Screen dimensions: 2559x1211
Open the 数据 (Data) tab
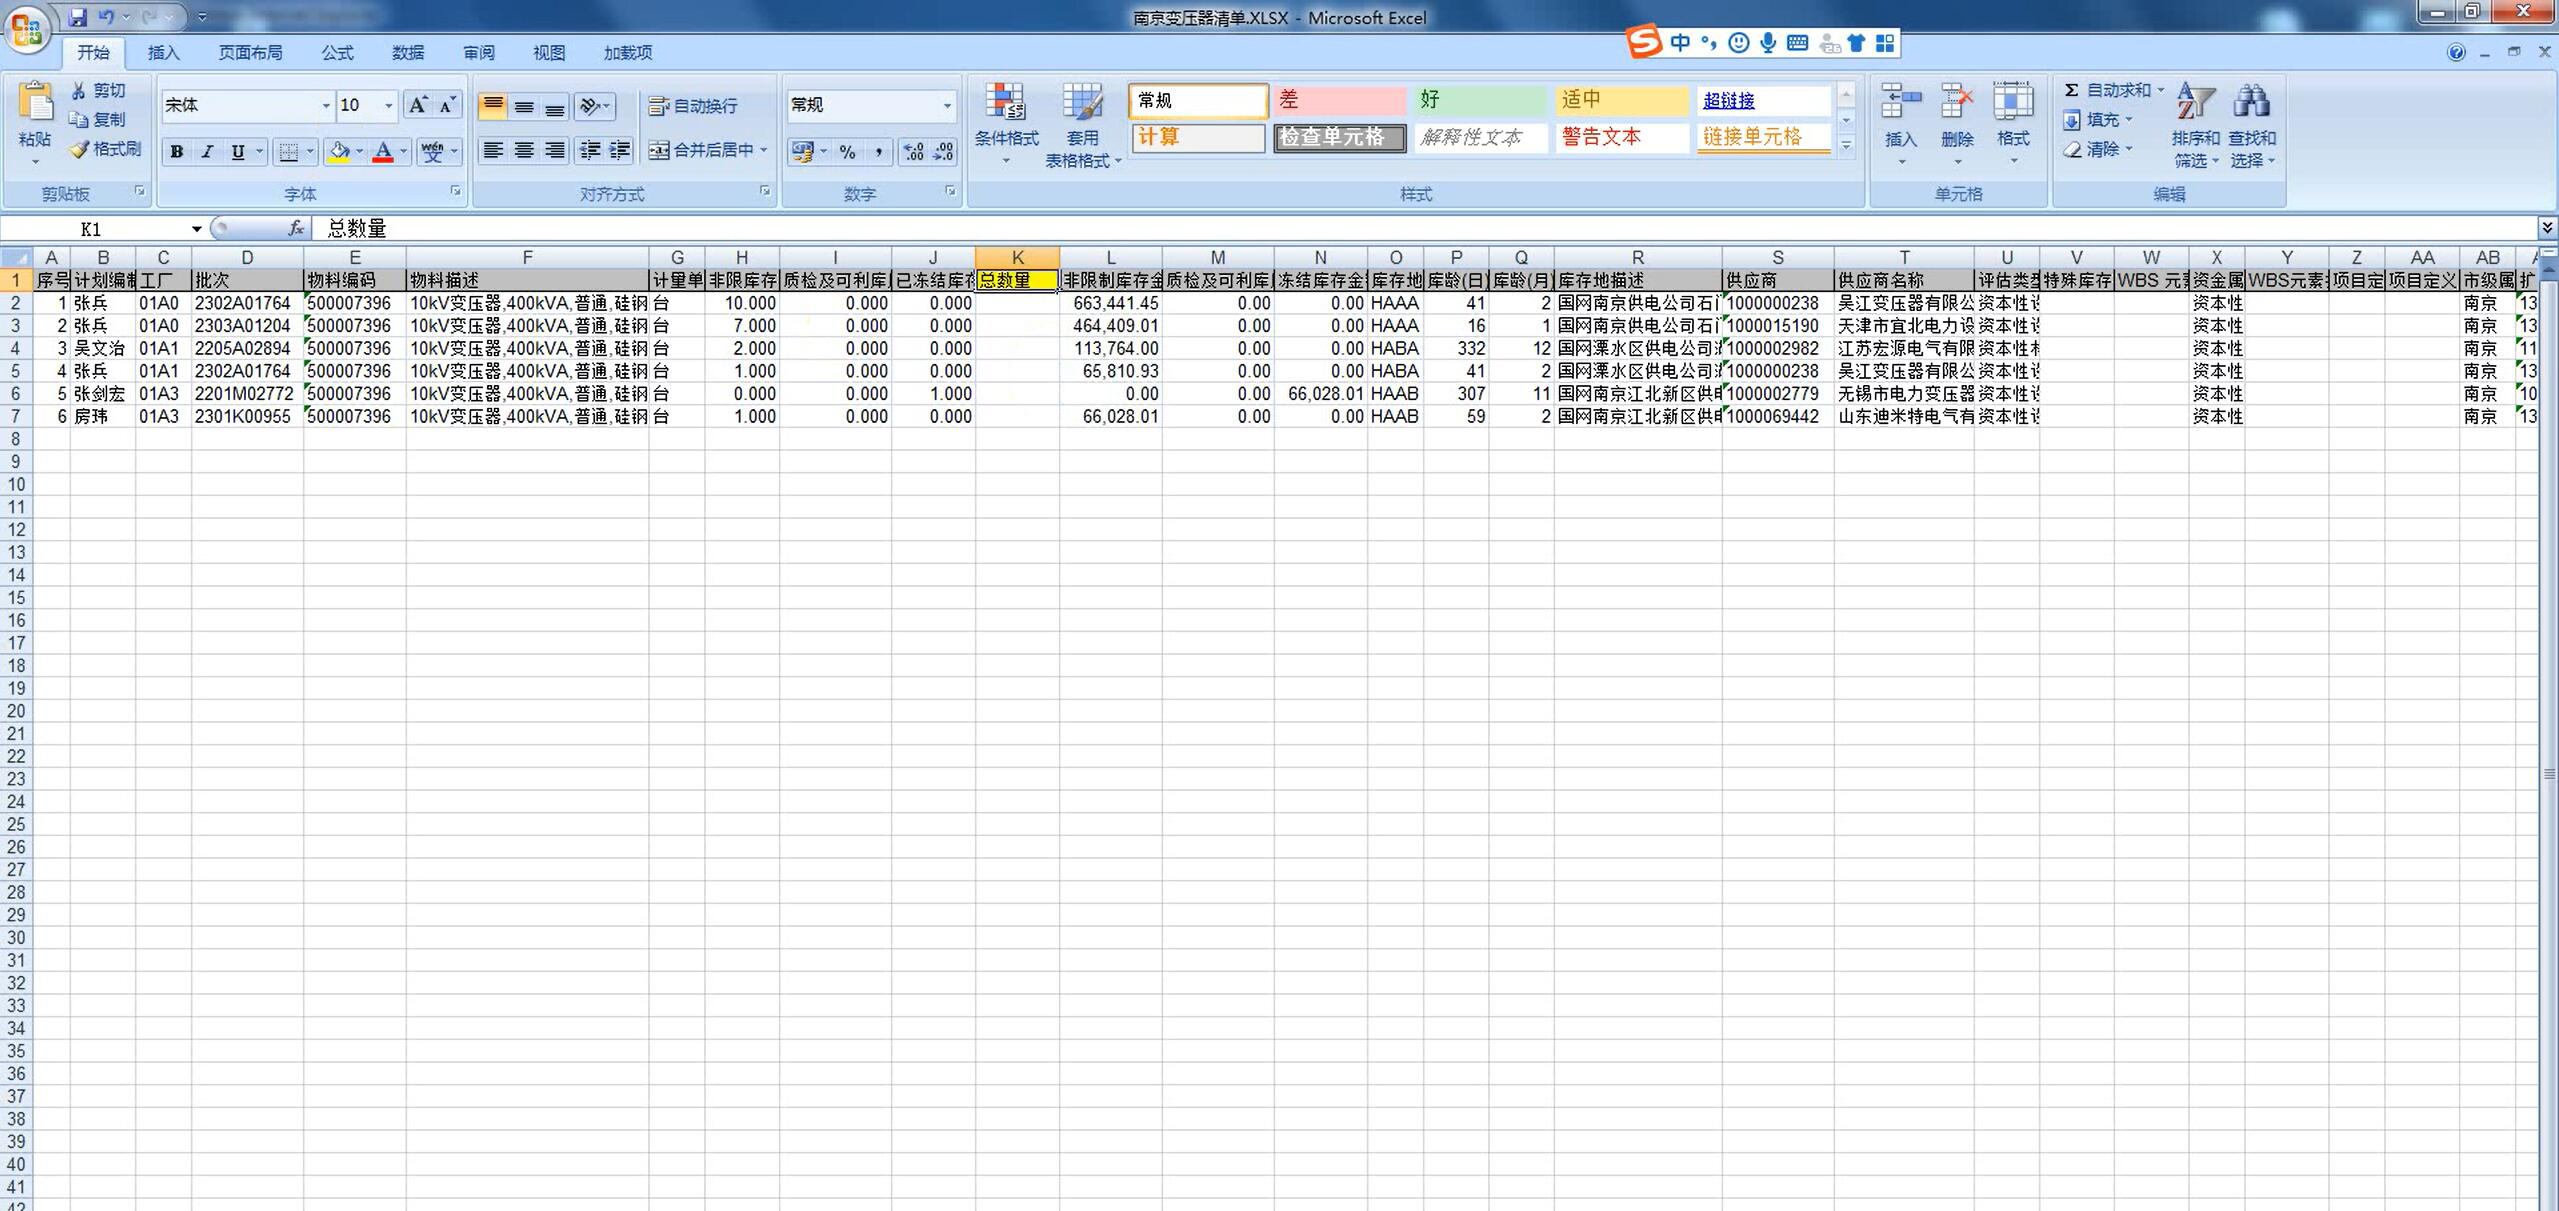(x=407, y=53)
